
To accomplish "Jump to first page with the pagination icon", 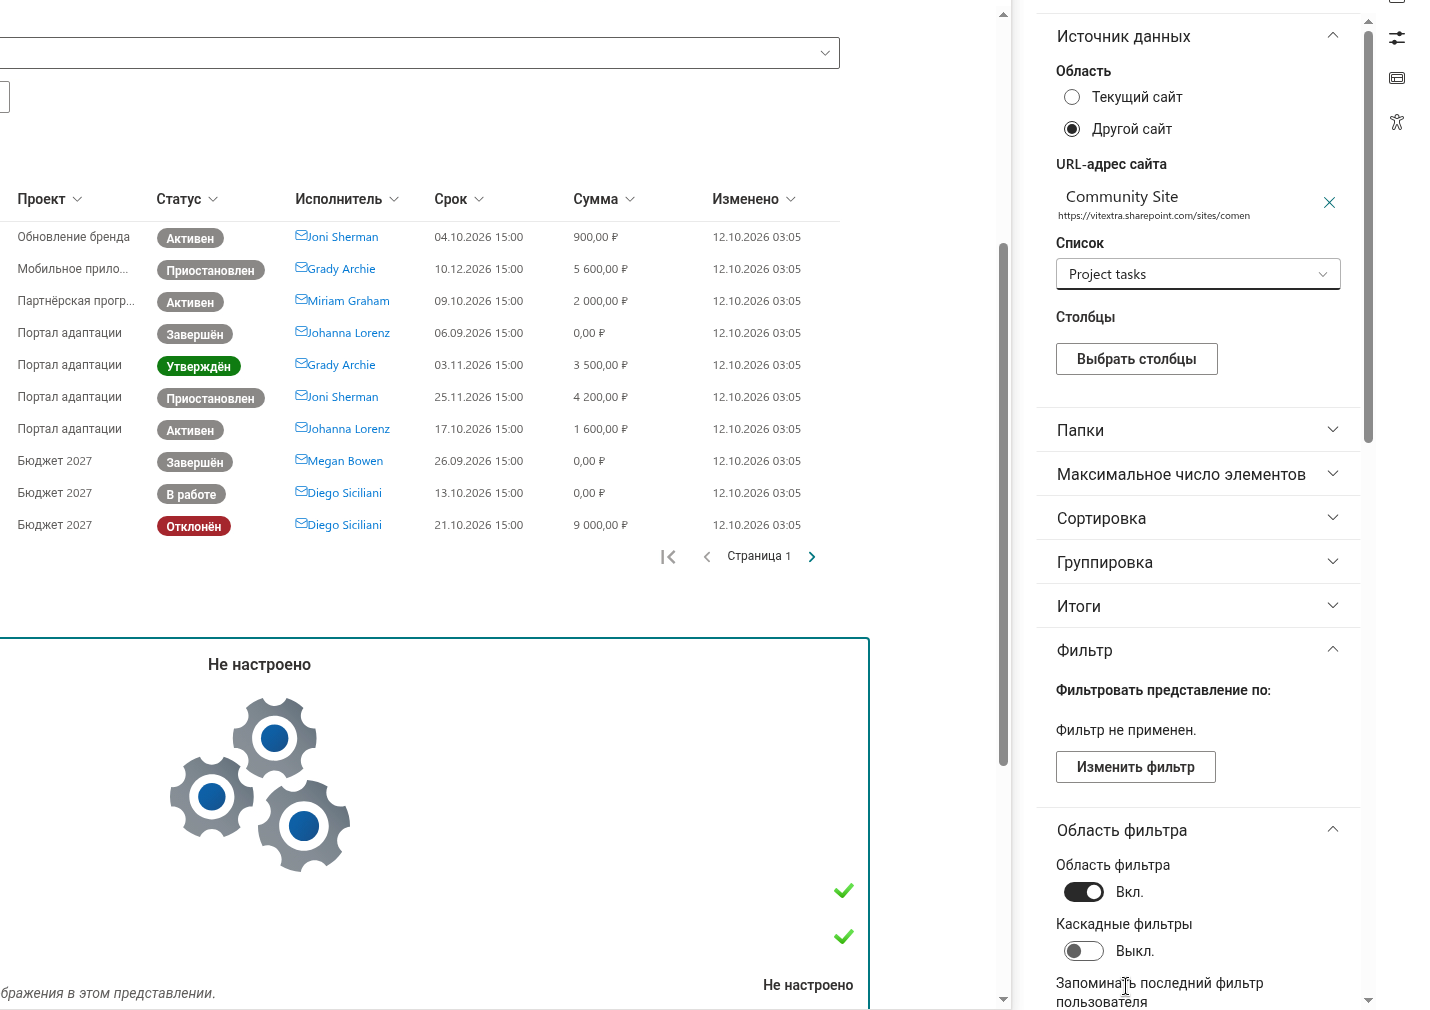I will pos(668,557).
